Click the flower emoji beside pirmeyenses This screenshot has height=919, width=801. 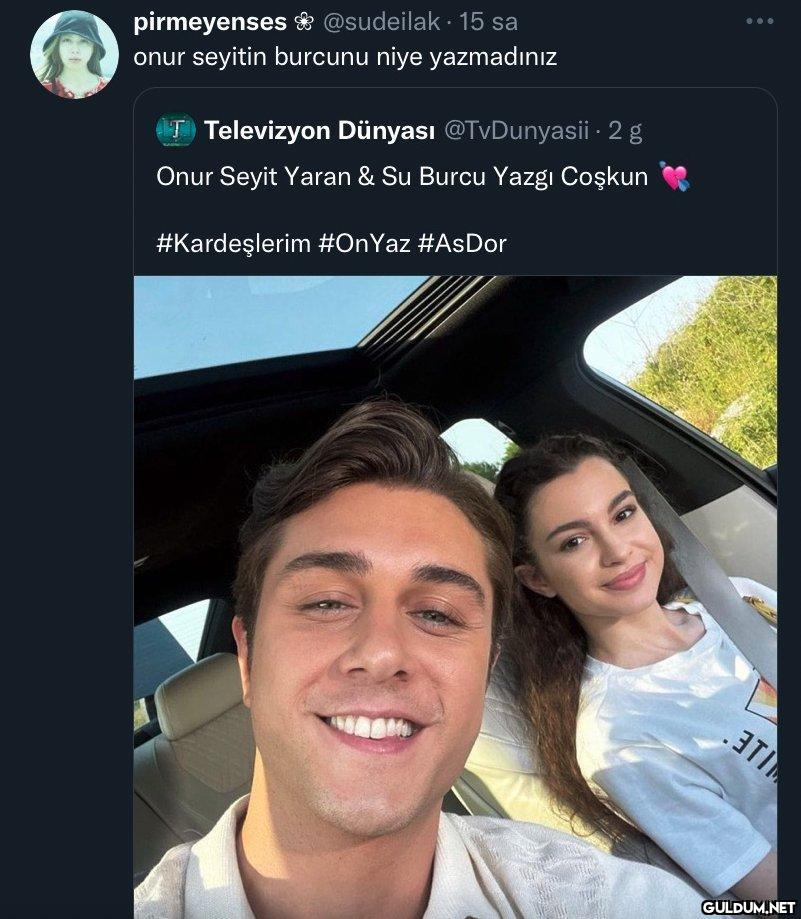[x=303, y=22]
